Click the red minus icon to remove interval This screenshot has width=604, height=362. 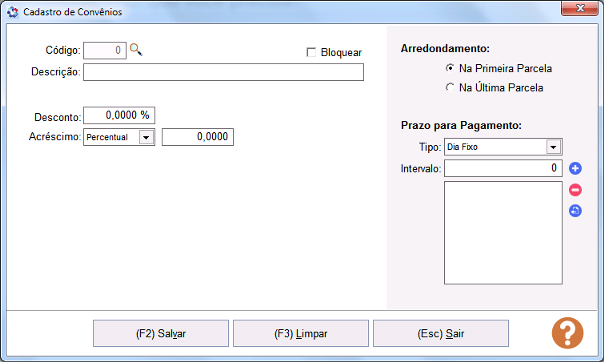point(575,190)
